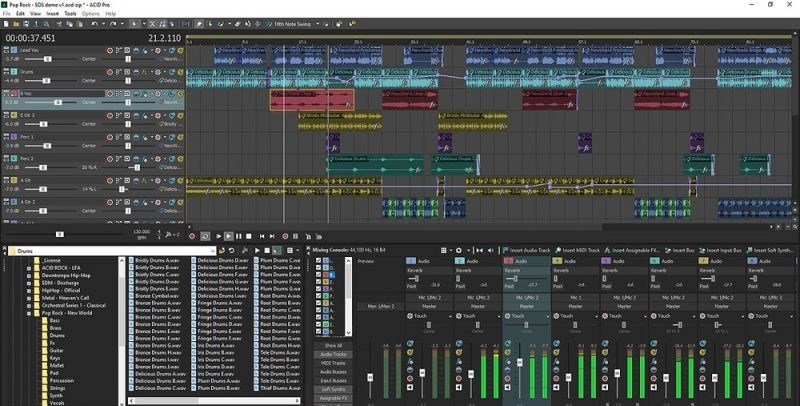
Task: Create a new project with New icon
Action: [x=6, y=24]
